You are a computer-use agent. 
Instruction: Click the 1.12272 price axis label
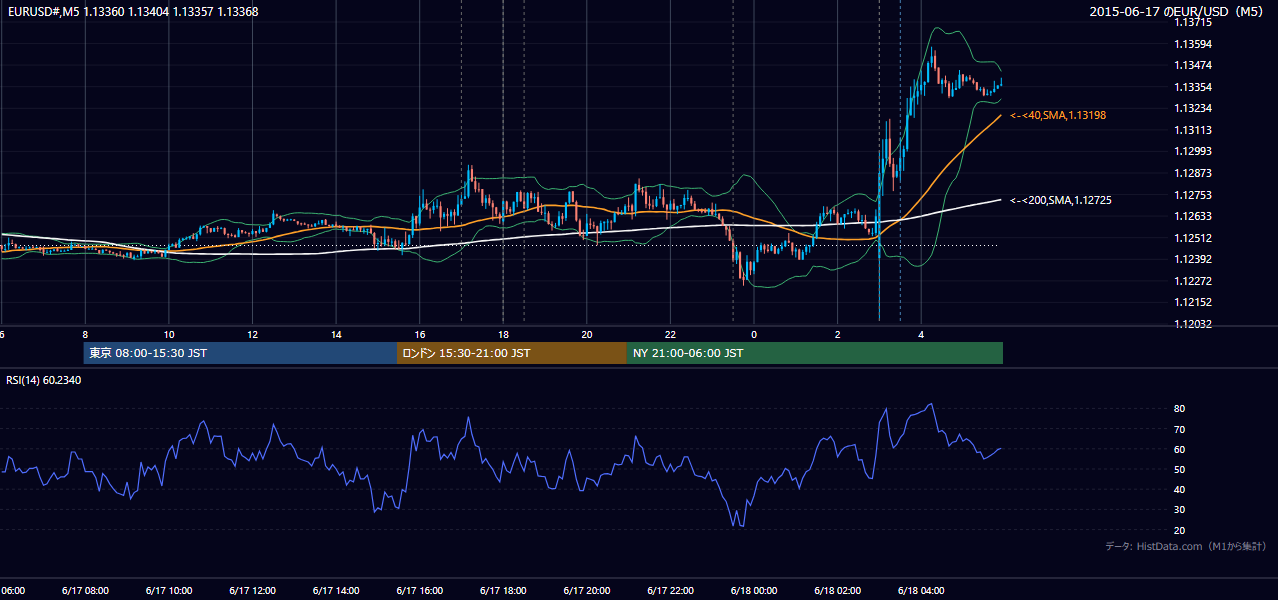[1193, 281]
